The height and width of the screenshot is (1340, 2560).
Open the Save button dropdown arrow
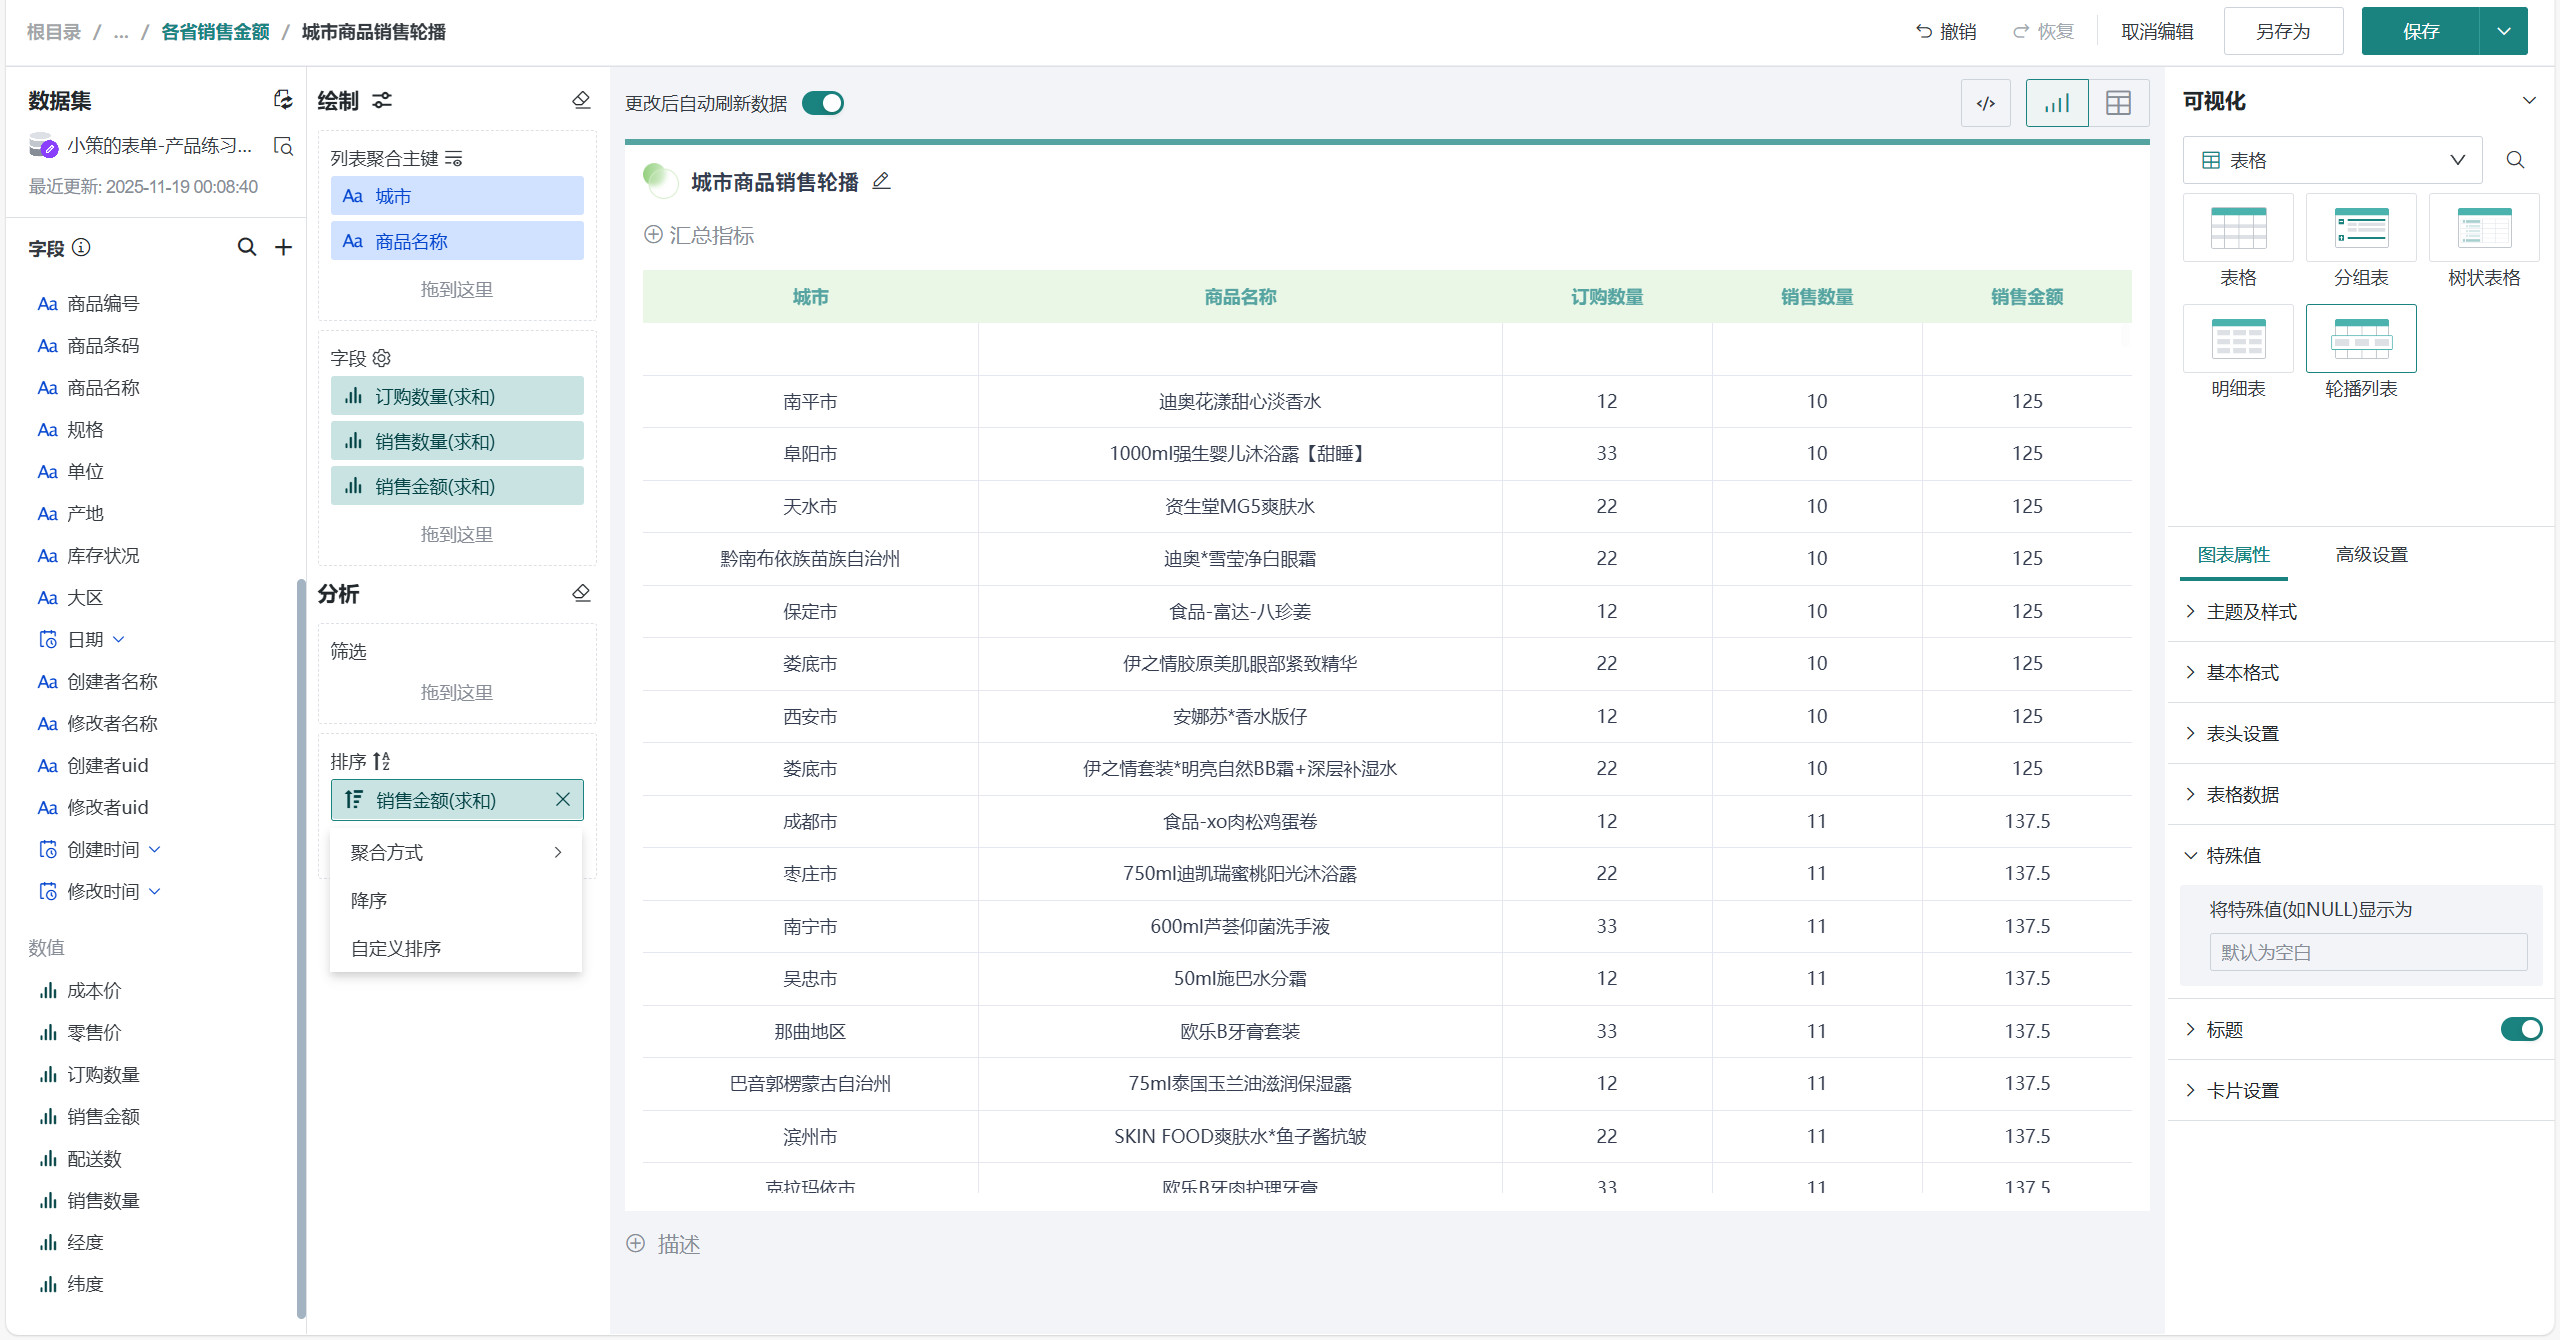2504,31
